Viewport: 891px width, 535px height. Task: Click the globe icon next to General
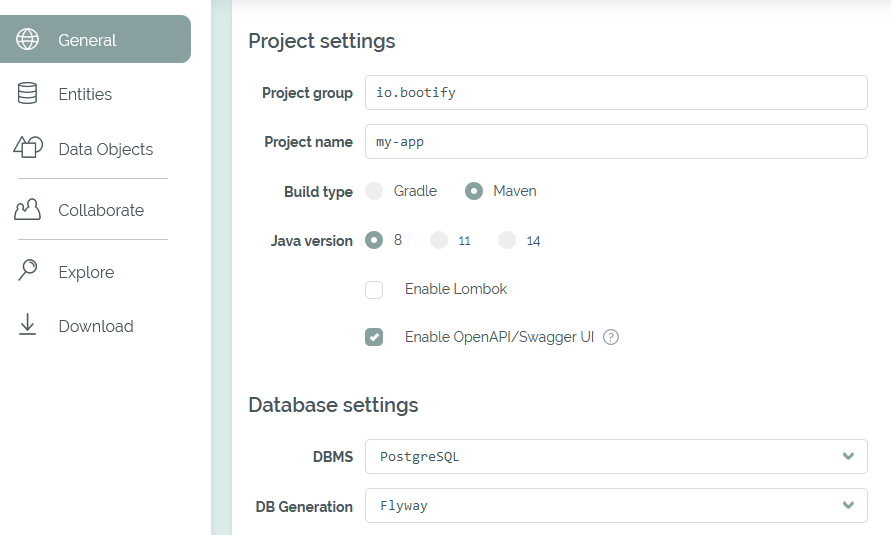pos(28,40)
